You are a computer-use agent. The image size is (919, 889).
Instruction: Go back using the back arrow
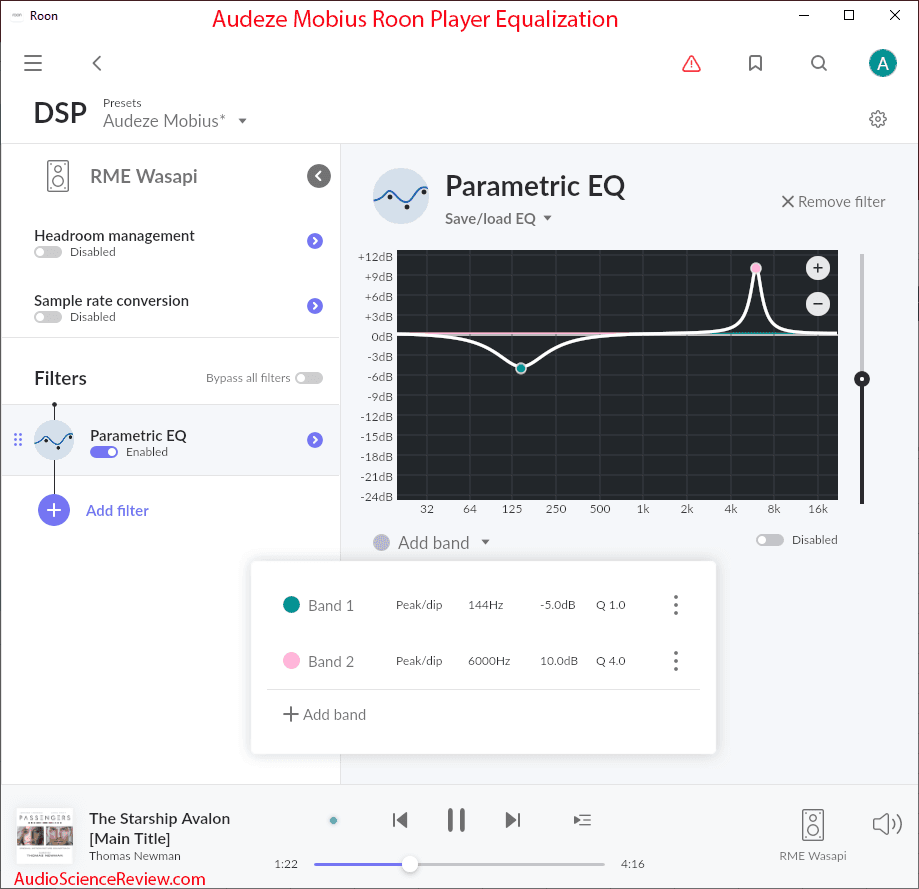tap(97, 63)
